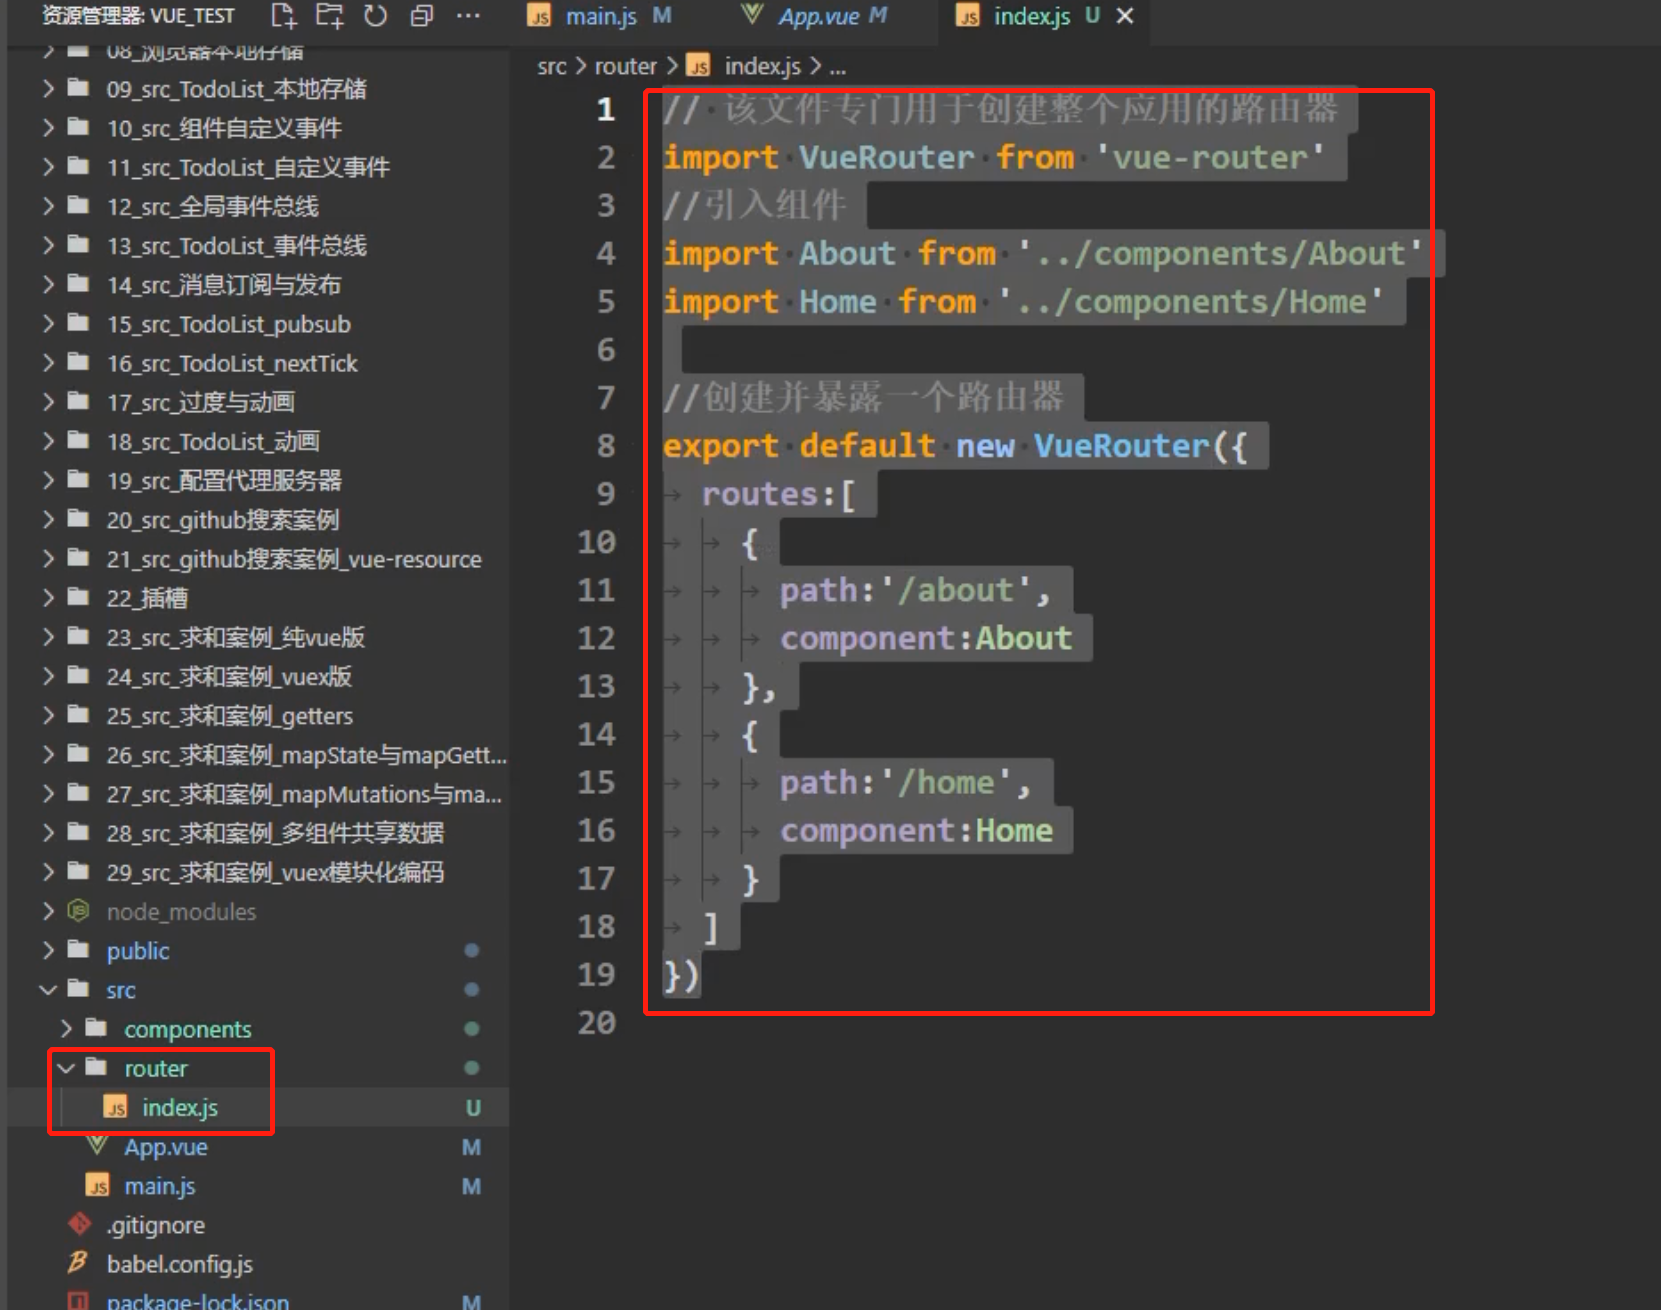Expand the 09_src_TodoList_本地存储 folder chevron
Screen dimensions: 1661x1310
point(48,89)
